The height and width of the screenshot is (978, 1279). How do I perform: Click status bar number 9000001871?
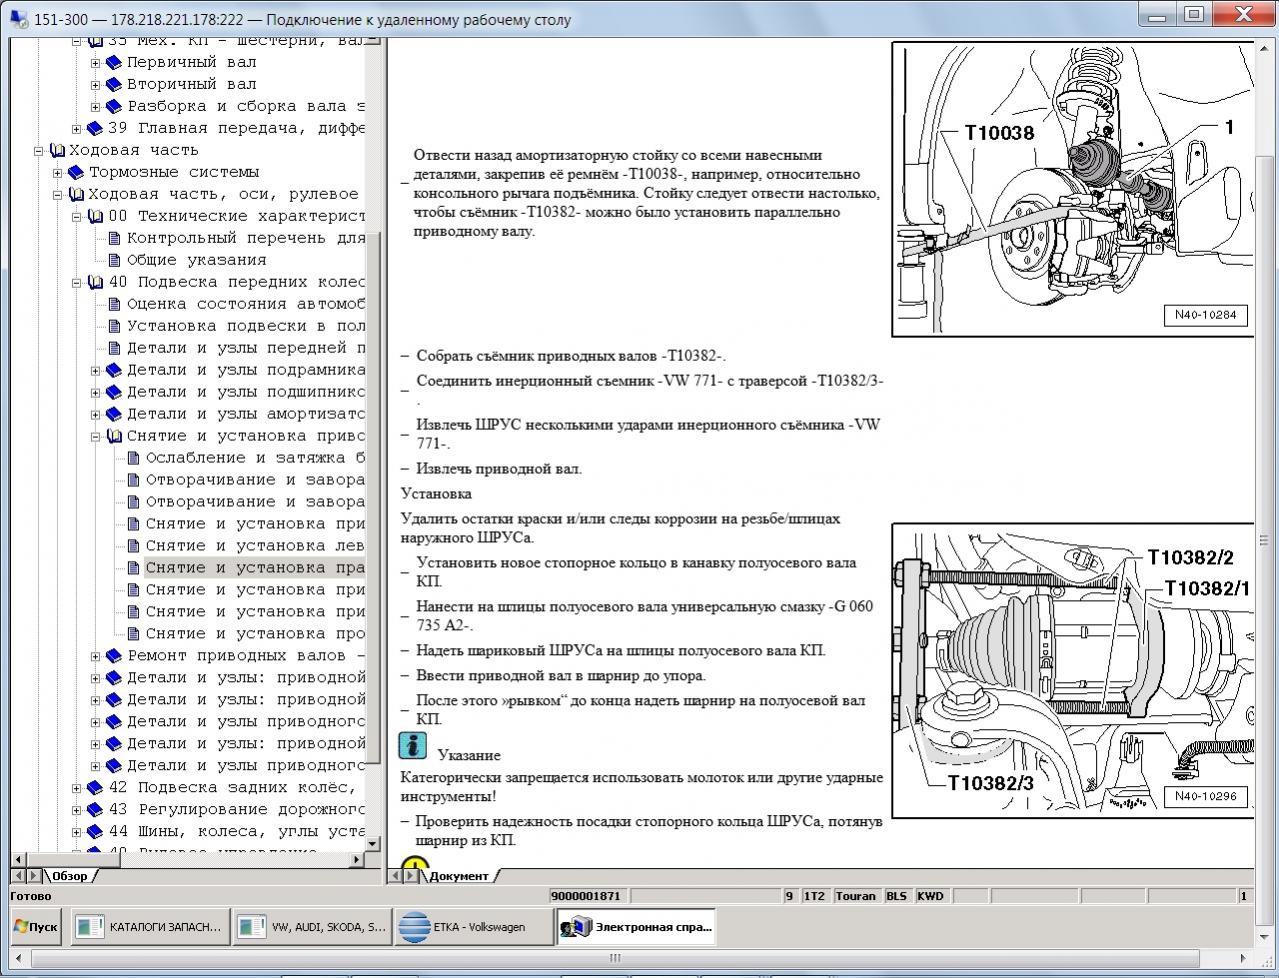(x=586, y=896)
